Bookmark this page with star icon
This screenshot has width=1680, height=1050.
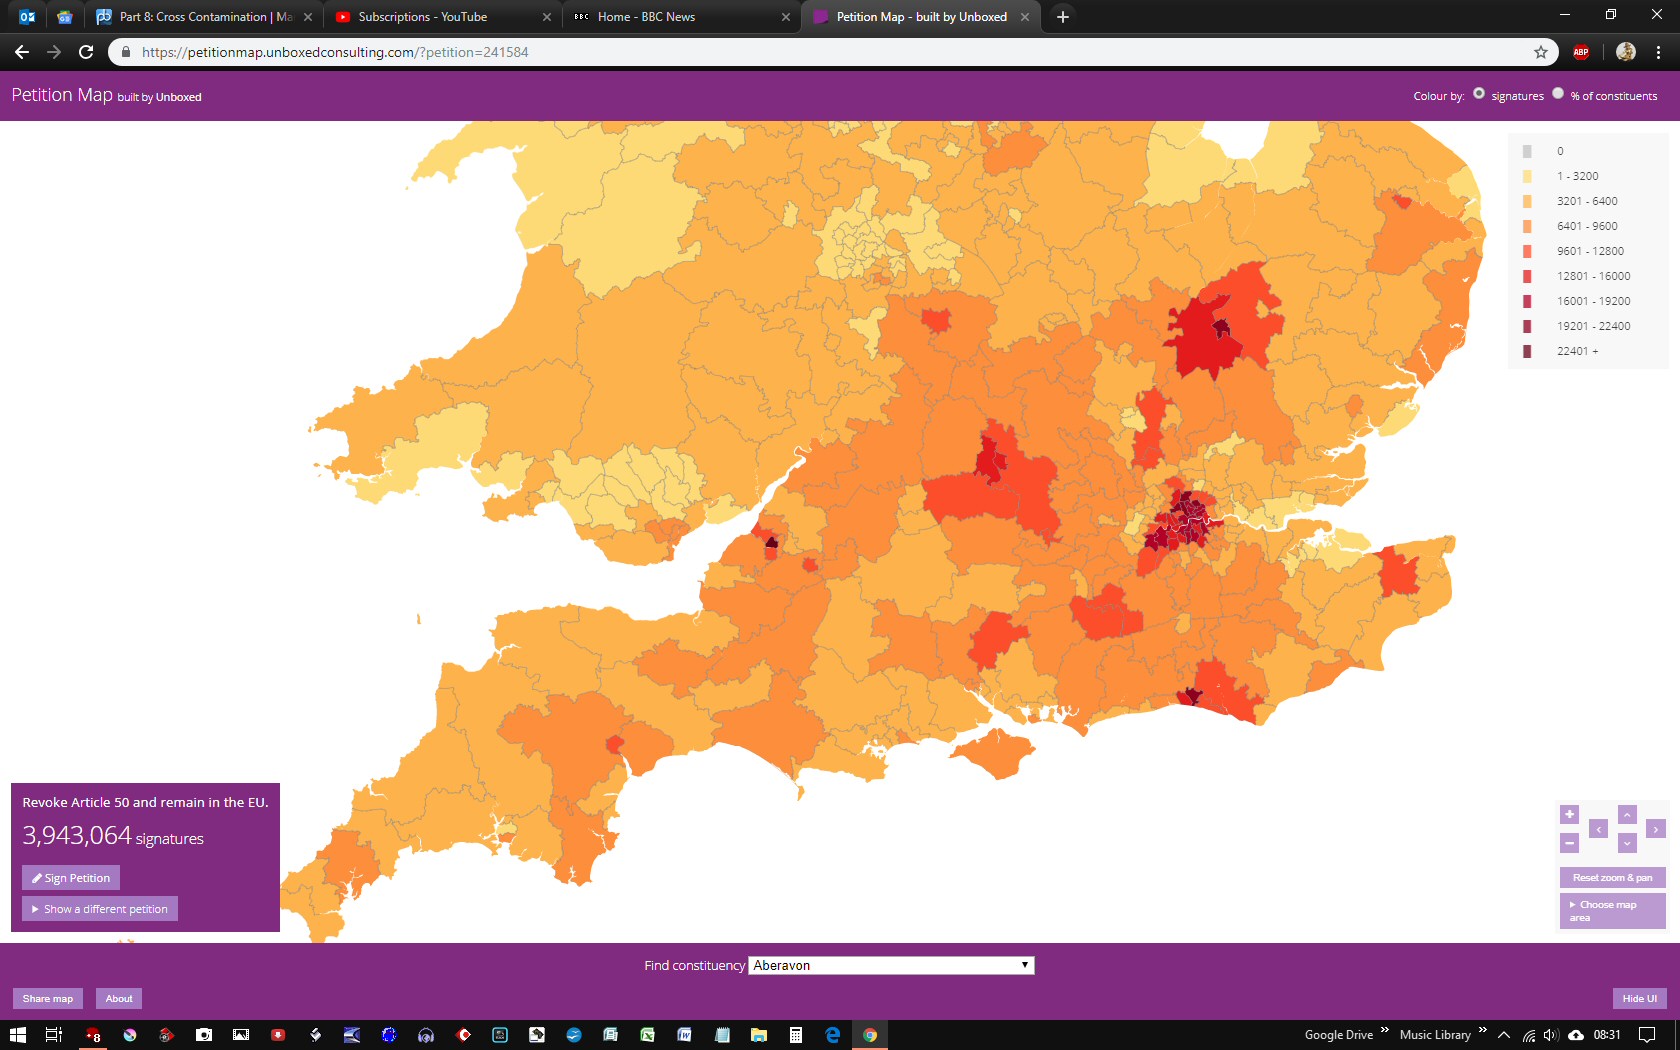(x=1541, y=52)
